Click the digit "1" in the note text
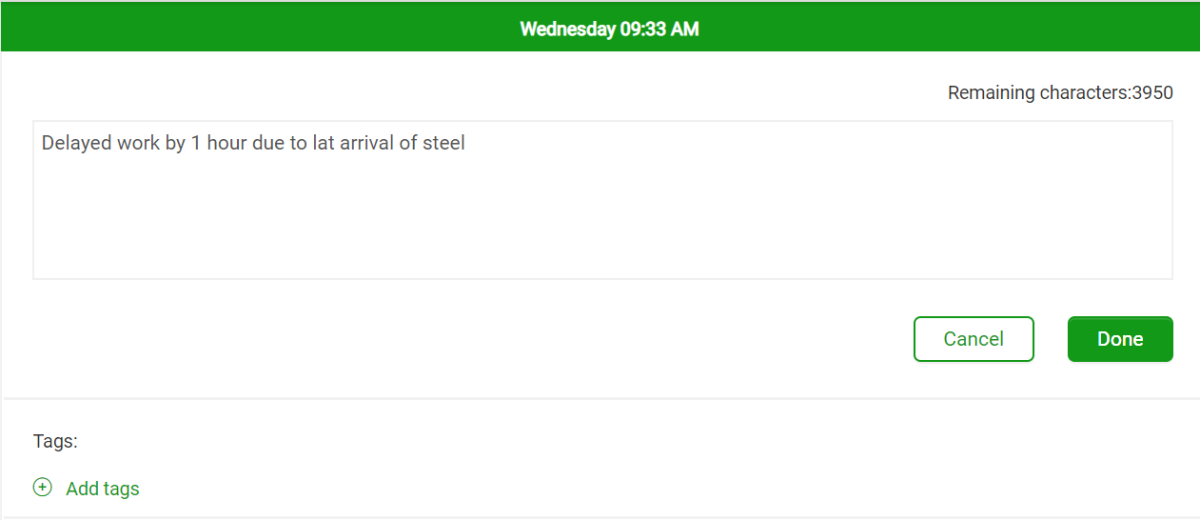Viewport: 1200px width, 520px height. pos(196,143)
